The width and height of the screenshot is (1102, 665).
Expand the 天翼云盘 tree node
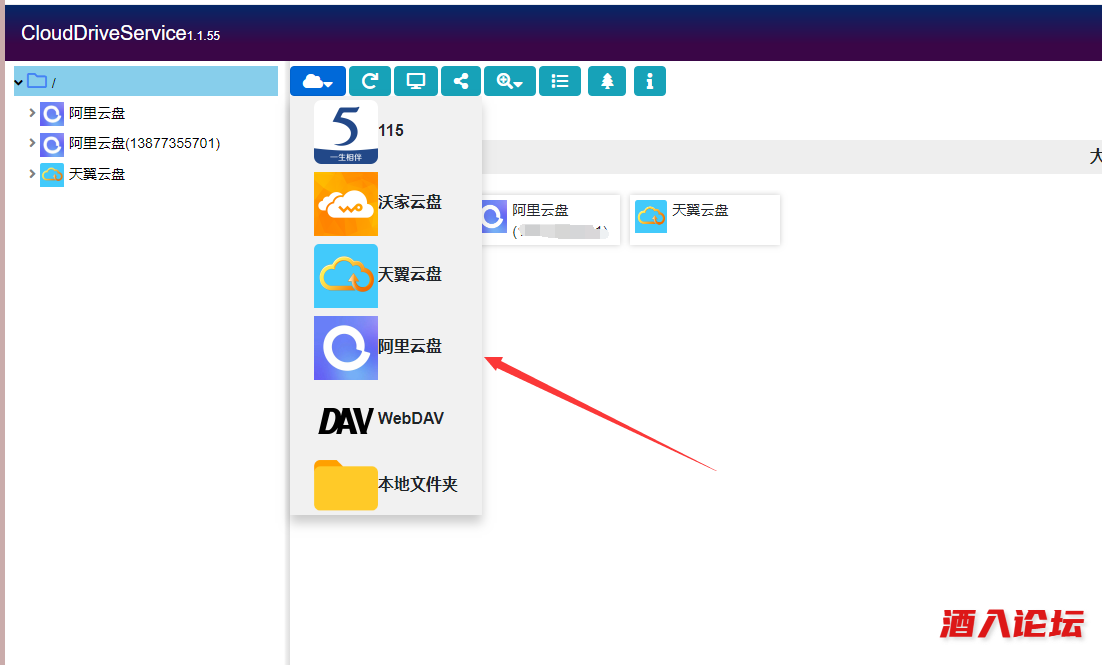coord(32,173)
